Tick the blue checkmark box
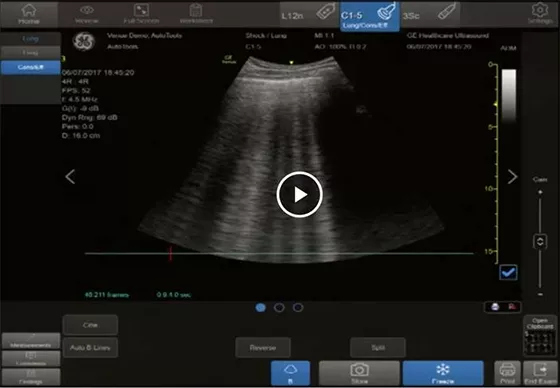This screenshot has width=560, height=388. pos(508,273)
